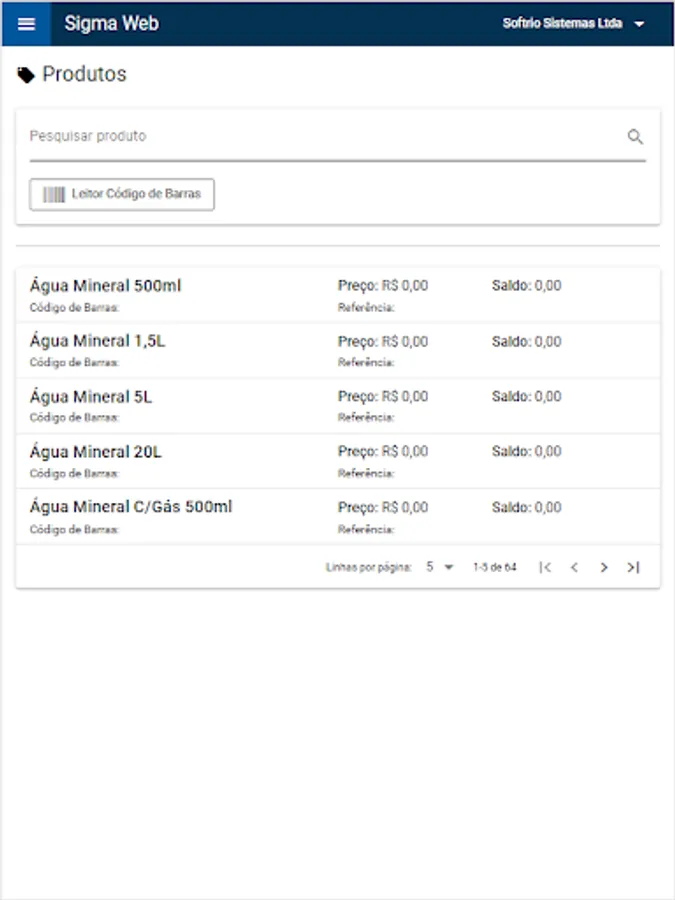
Task: Click the search magnifier icon
Action: (x=635, y=137)
